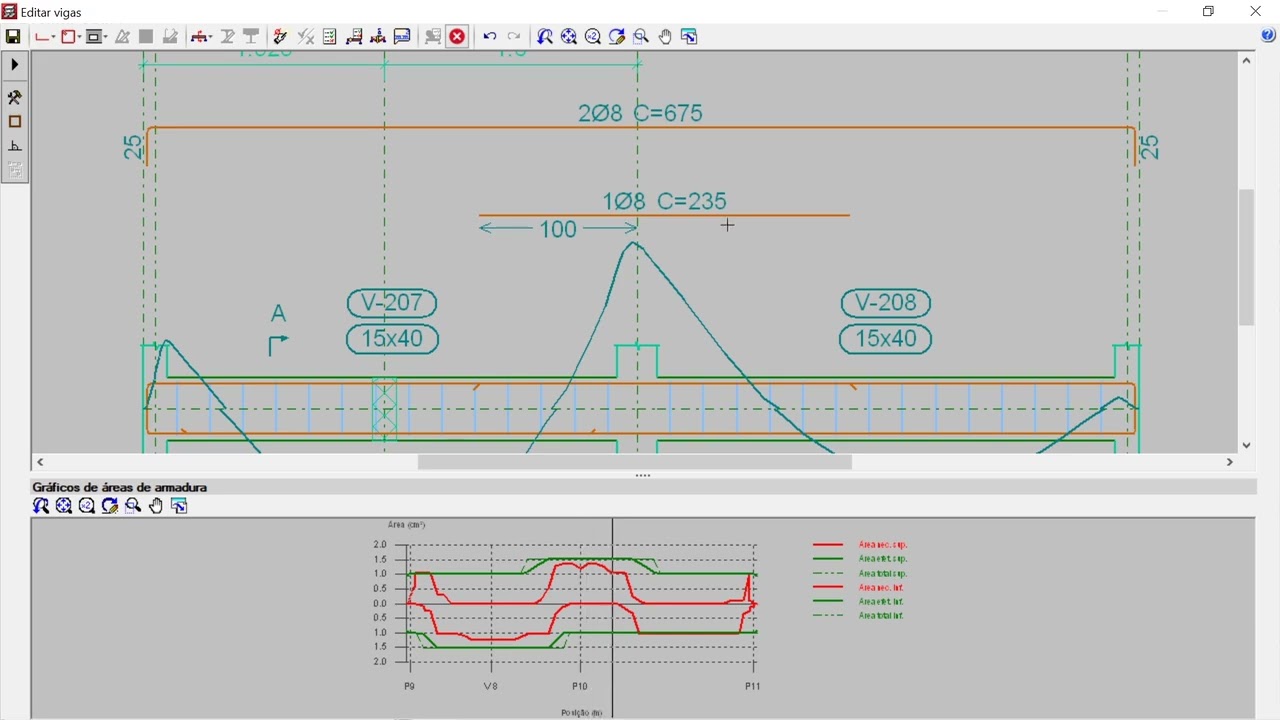
Task: Click the black play arrow side button
Action: 14,65
